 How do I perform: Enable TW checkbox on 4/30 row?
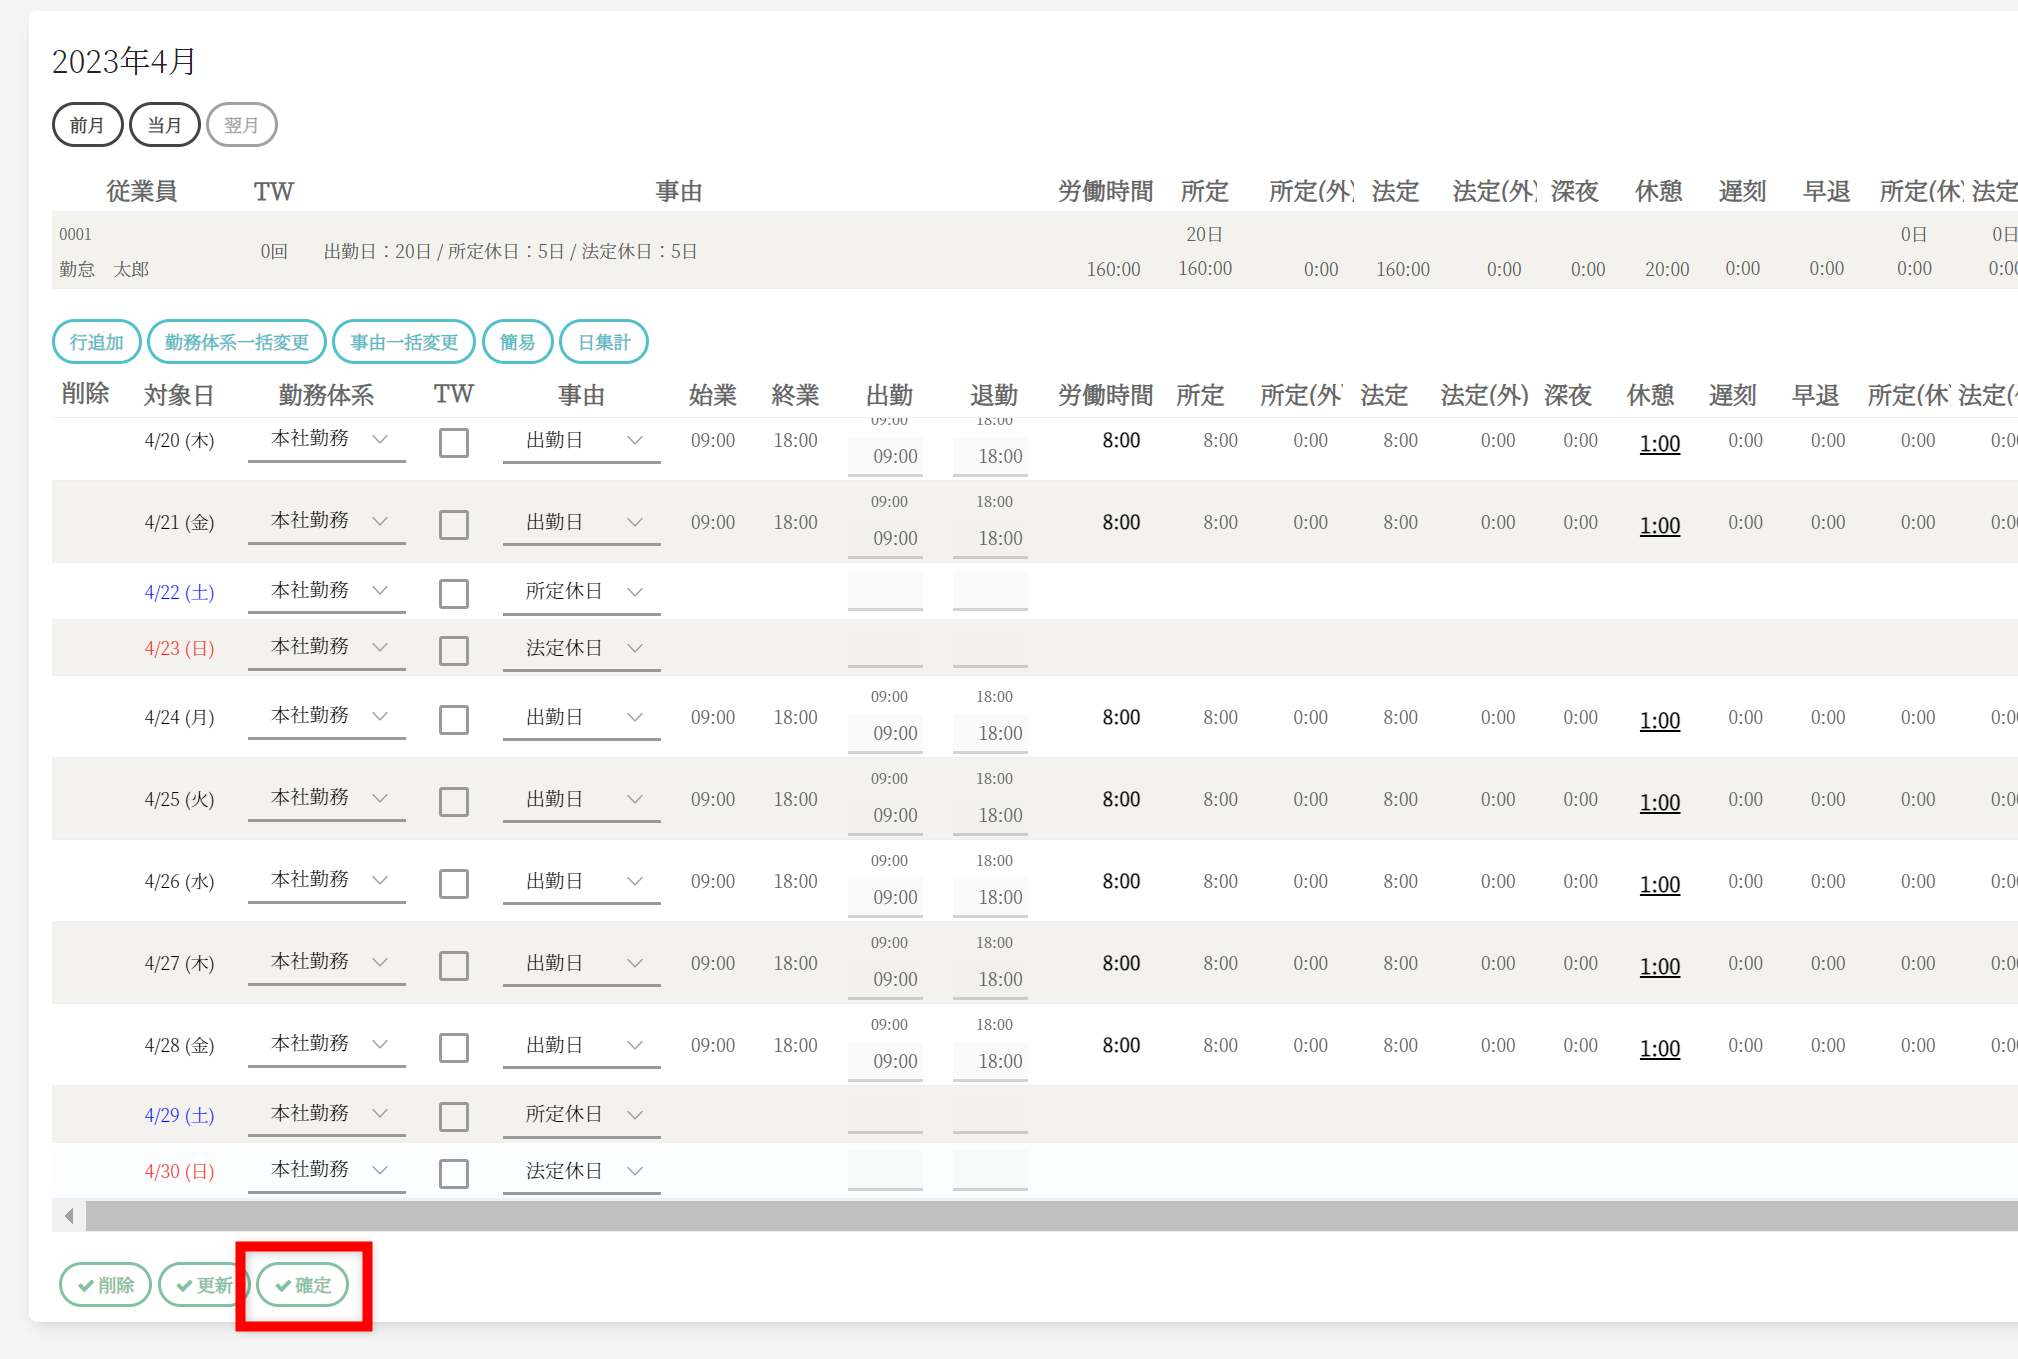point(454,1173)
